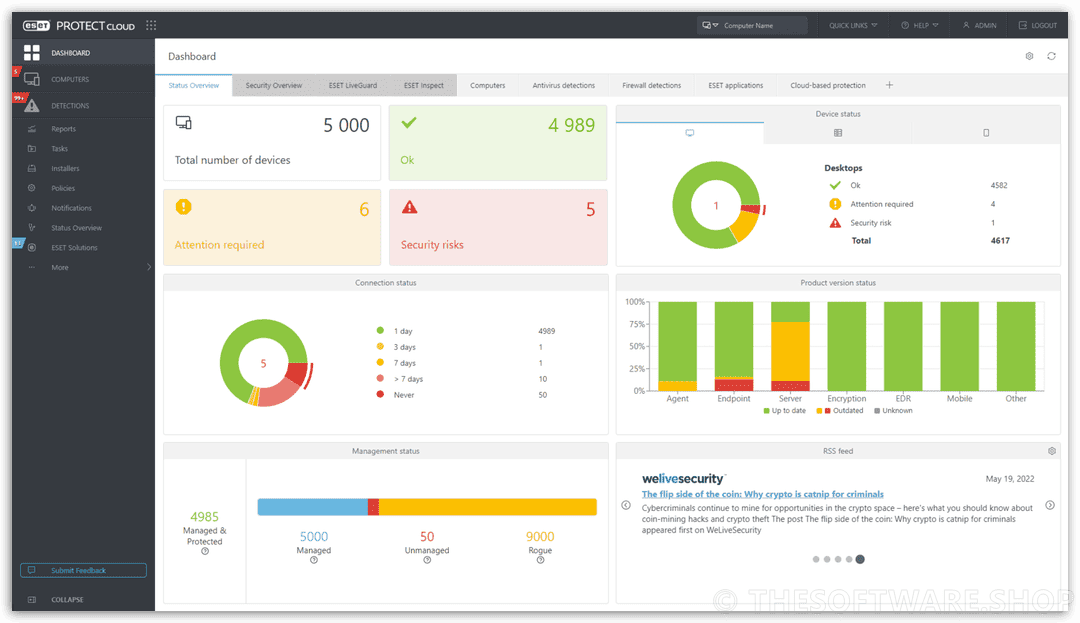Select the Desktops tab icon in Device status

point(689,133)
